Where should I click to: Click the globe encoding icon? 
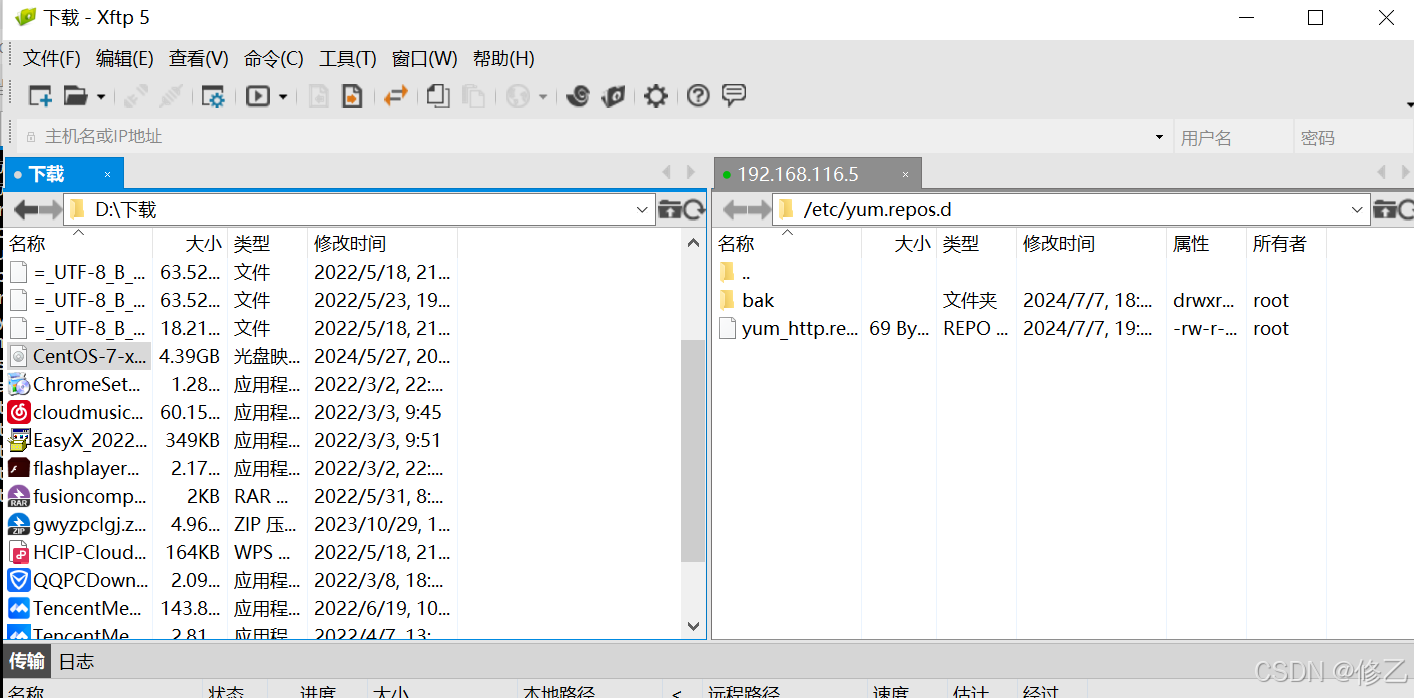pos(517,96)
